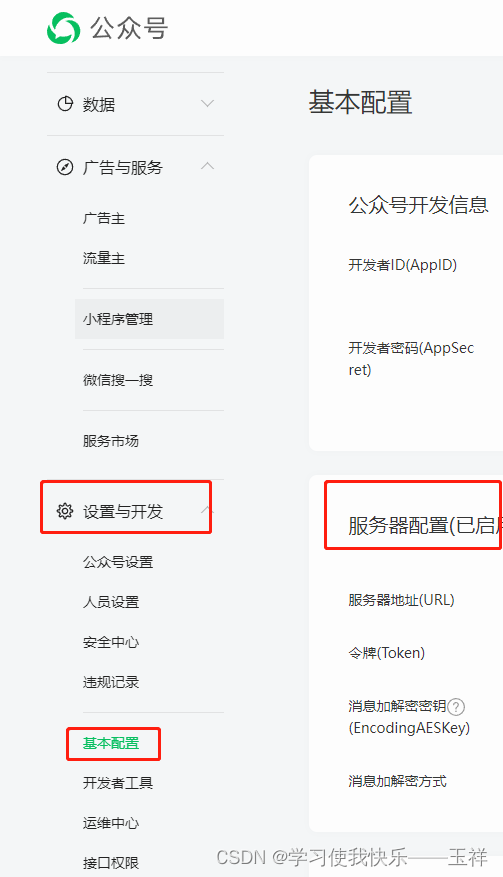
Task: Select 小程序管理 in the sidebar
Action: click(149, 319)
